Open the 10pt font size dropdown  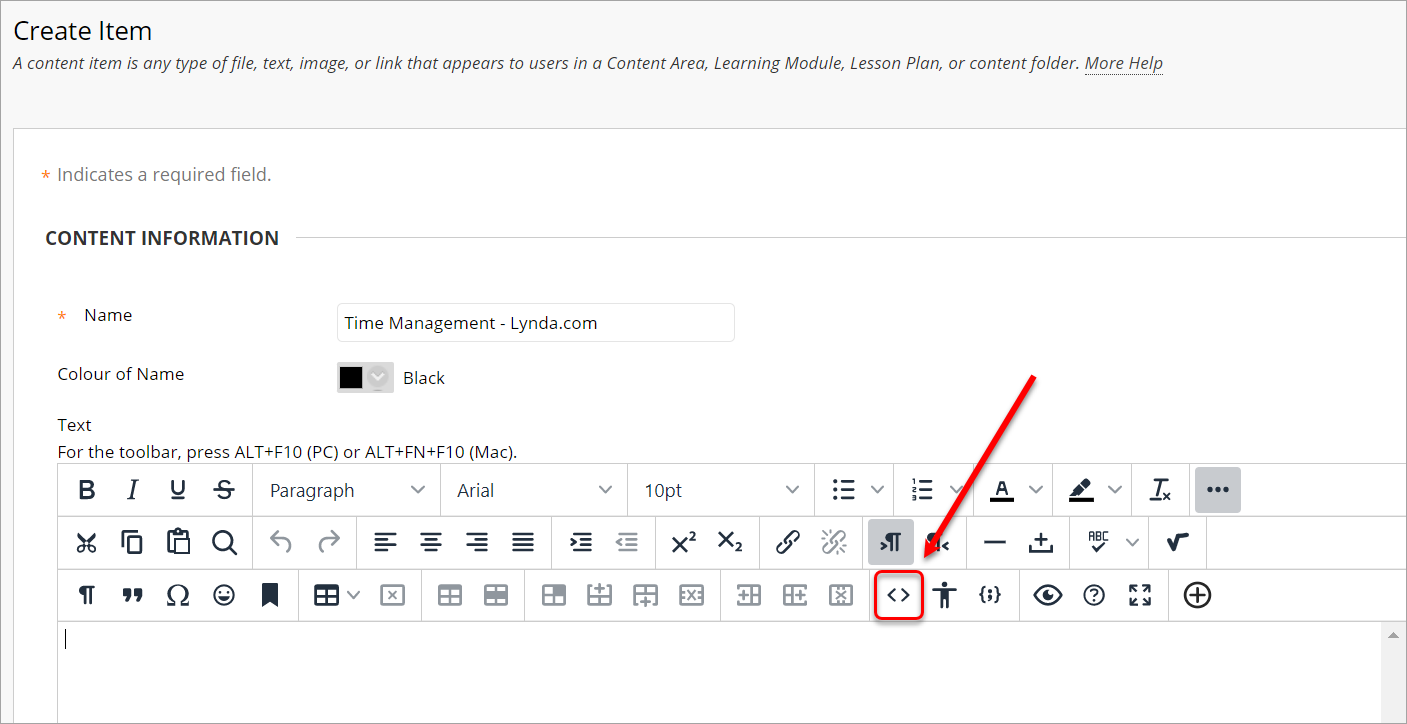[x=721, y=490]
